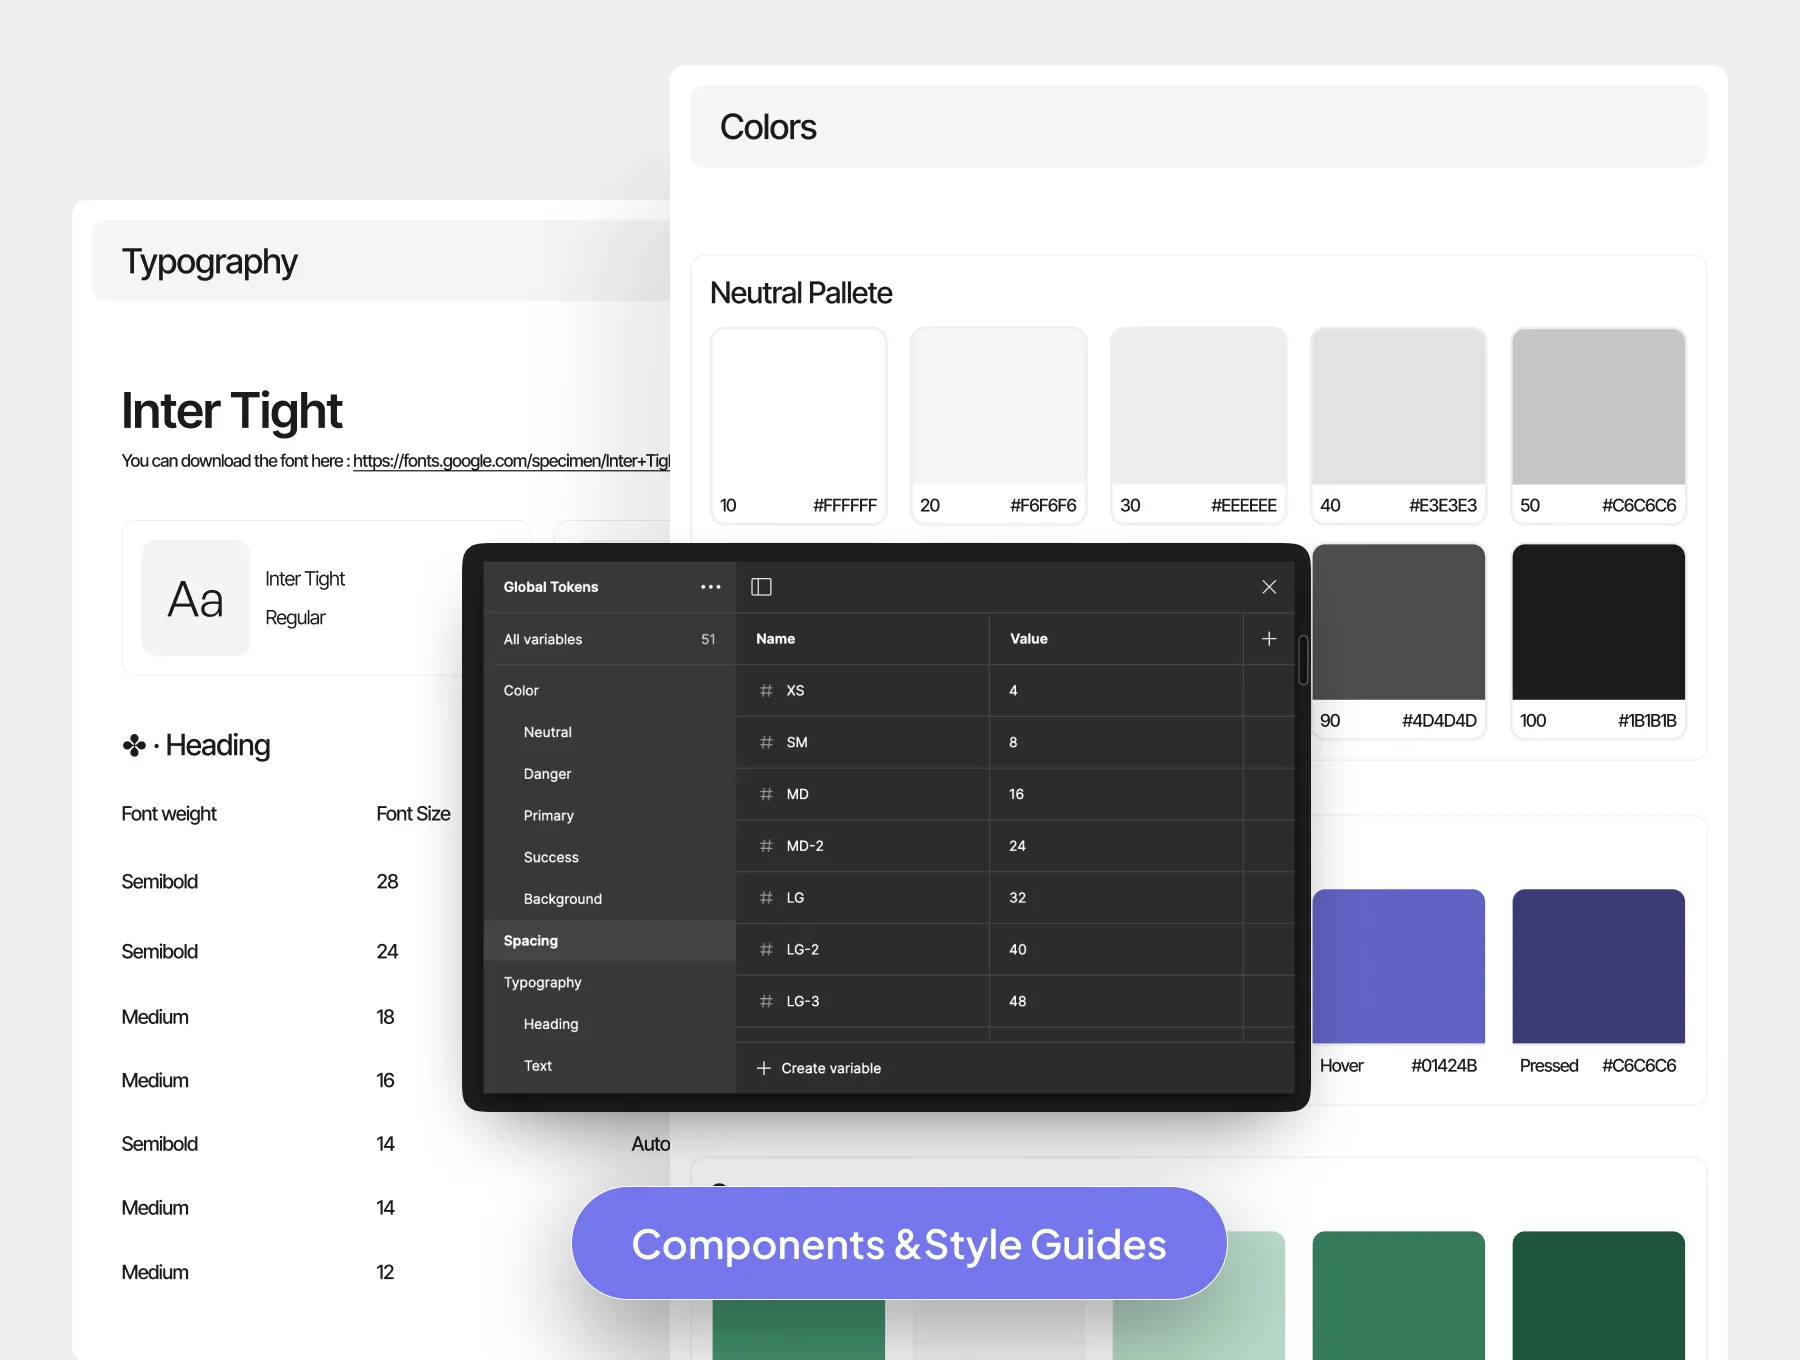Select font size value 12
This screenshot has height=1360, width=1800.
(385, 1272)
